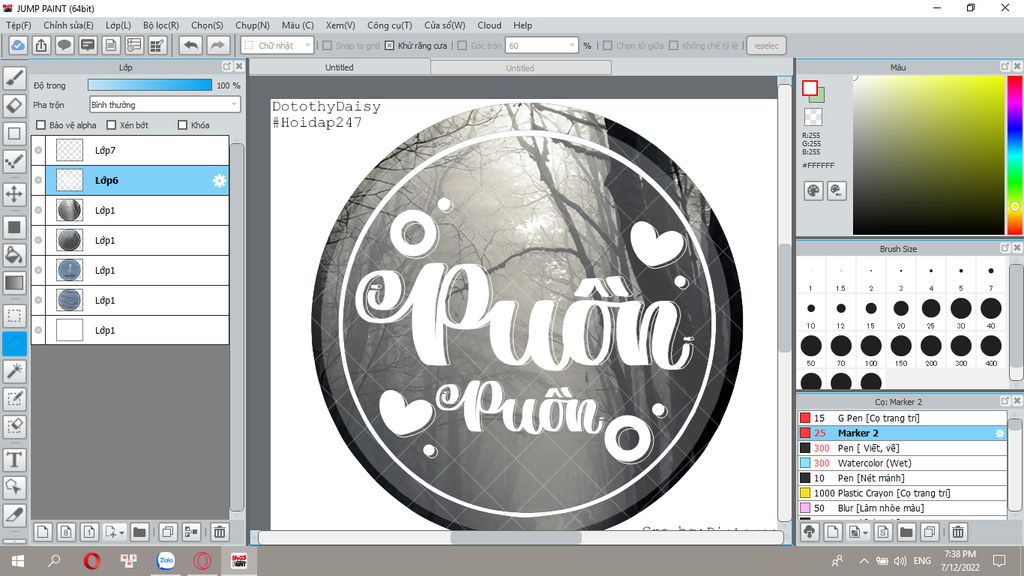Click the export/share toolbar icon
Image resolution: width=1024 pixels, height=576 pixels.
tap(41, 46)
